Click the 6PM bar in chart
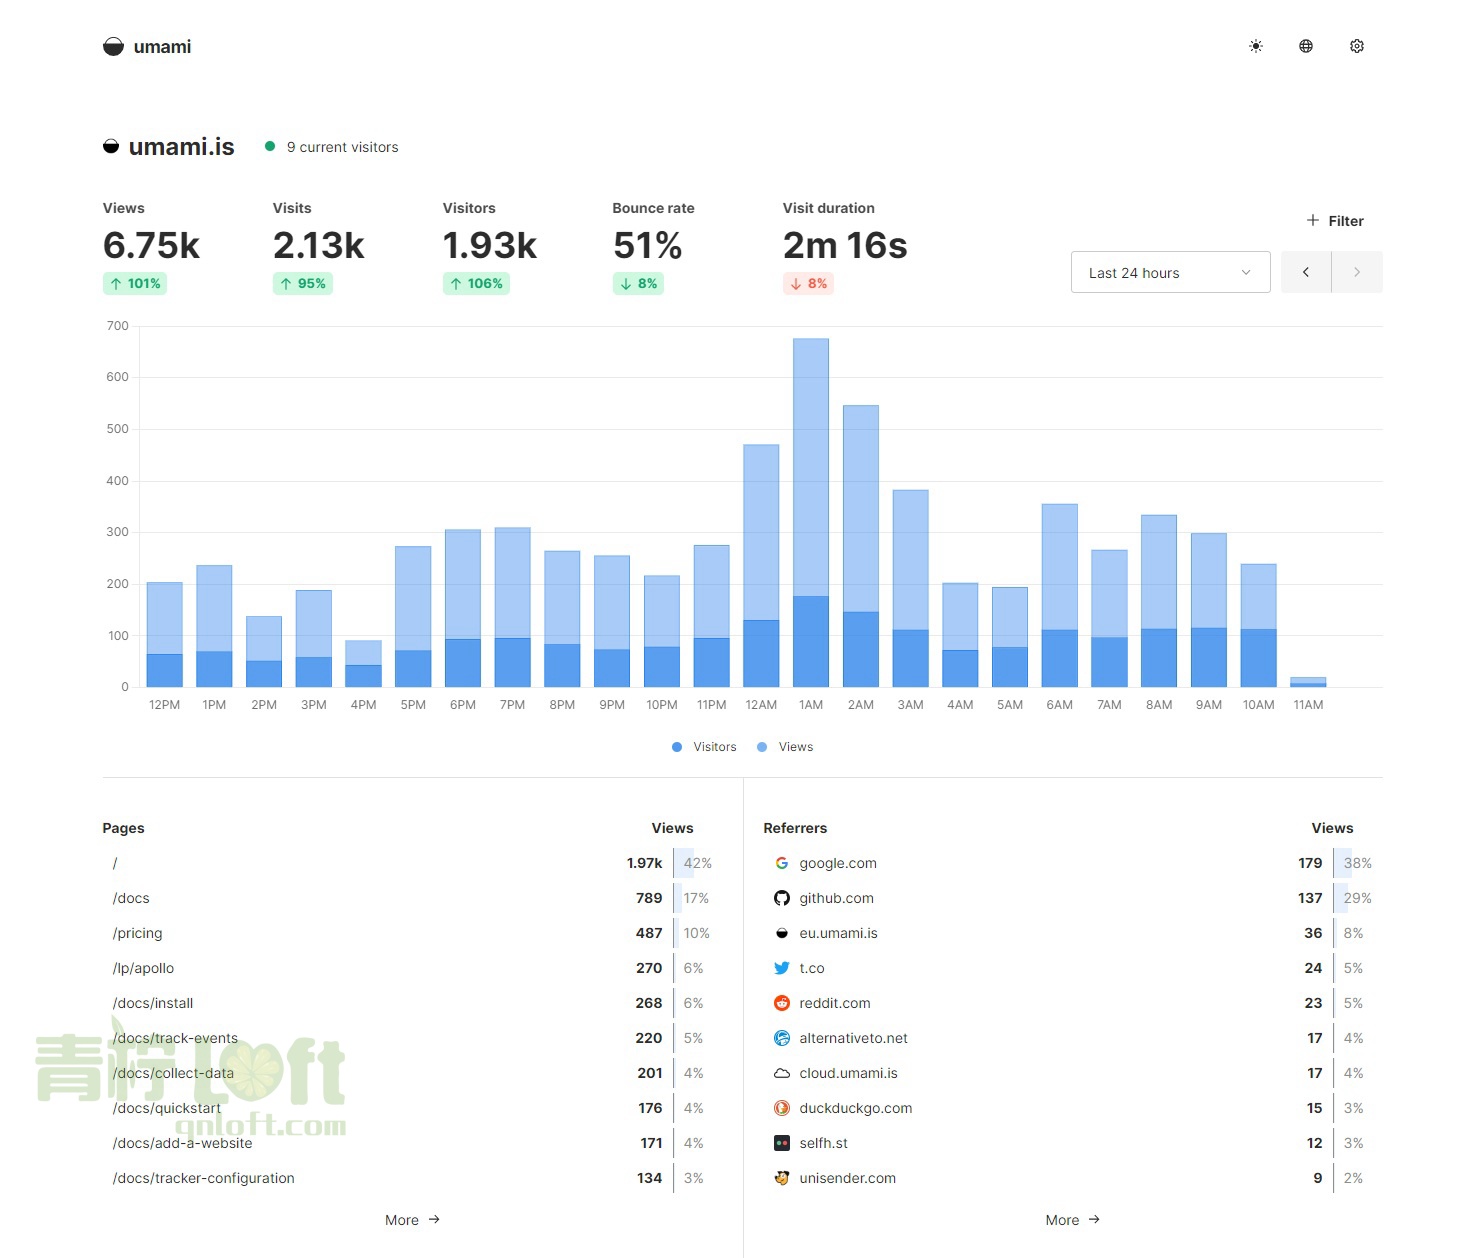 pyautogui.click(x=463, y=608)
